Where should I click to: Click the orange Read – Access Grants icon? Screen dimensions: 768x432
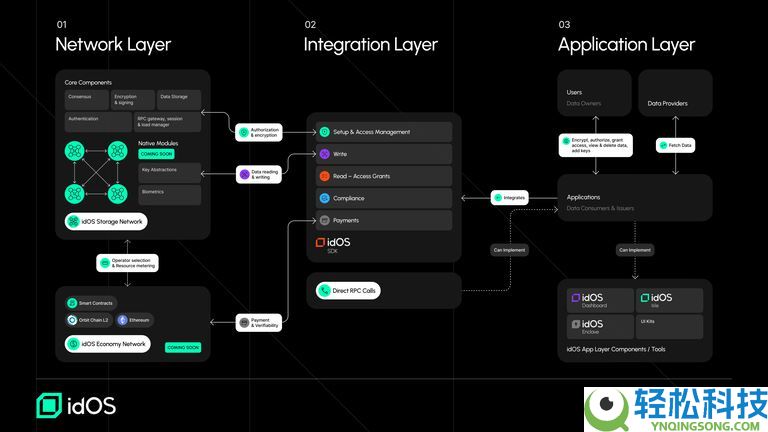pos(324,176)
